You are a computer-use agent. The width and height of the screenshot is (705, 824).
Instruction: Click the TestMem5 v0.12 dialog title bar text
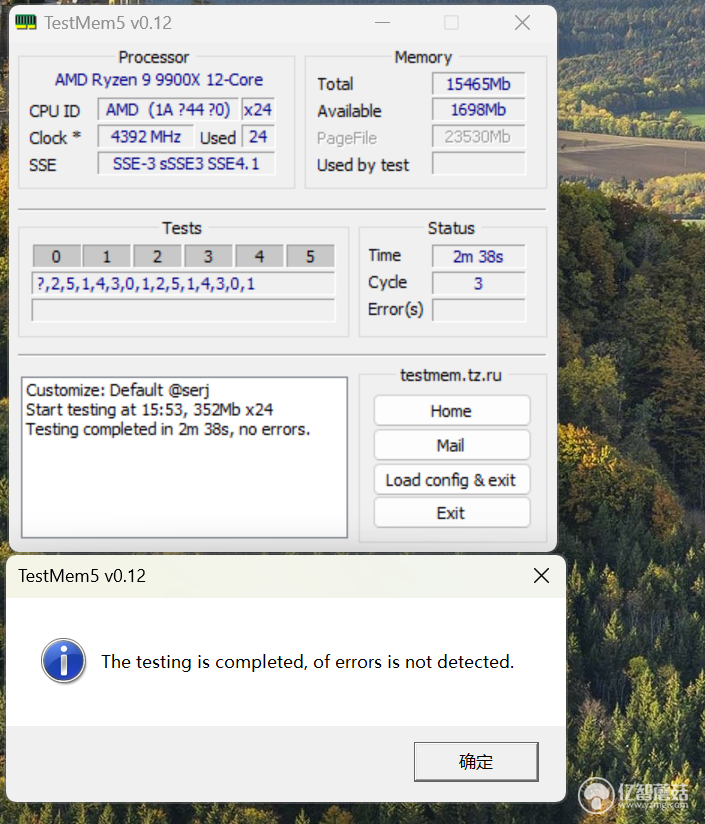pyautogui.click(x=82, y=576)
